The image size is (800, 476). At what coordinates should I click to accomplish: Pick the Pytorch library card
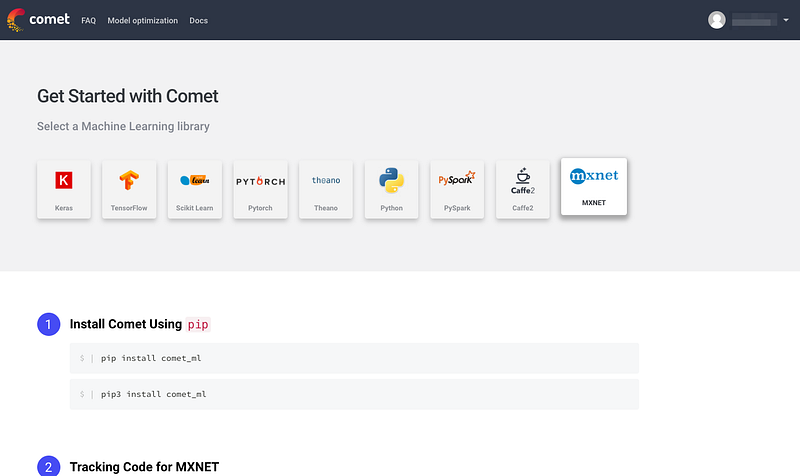pyautogui.click(x=260, y=189)
